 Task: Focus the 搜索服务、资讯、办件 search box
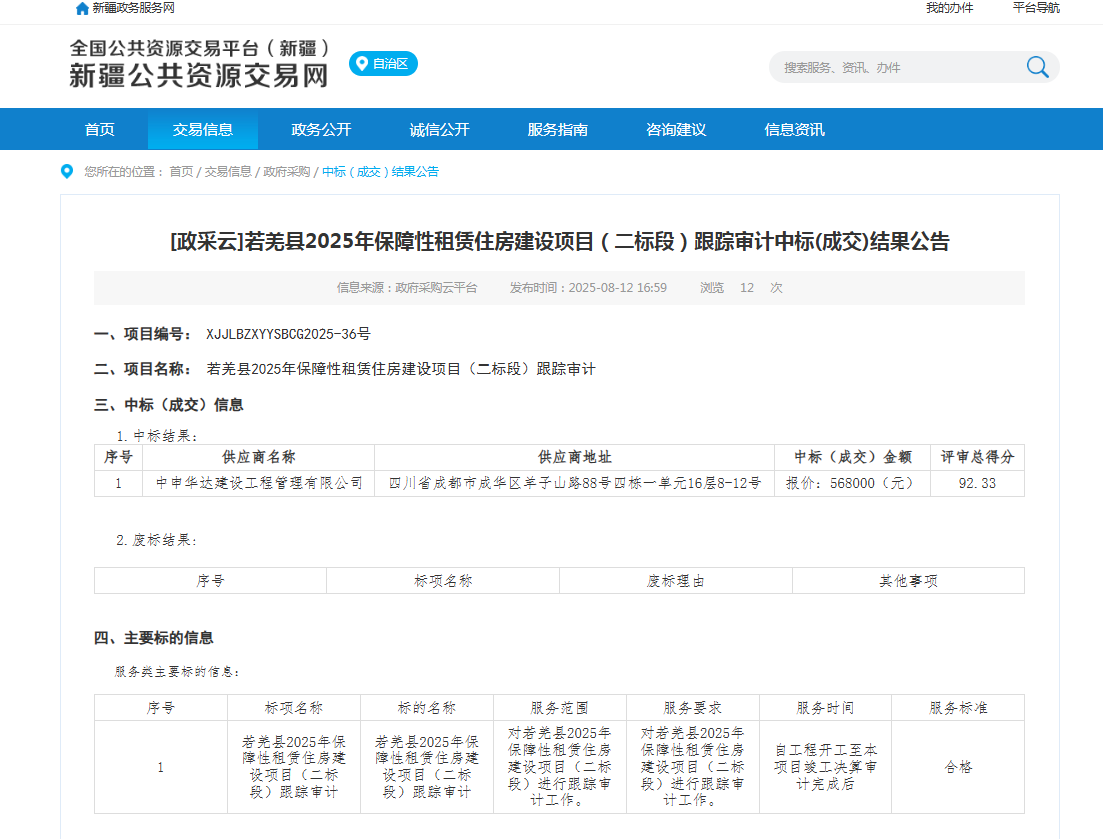point(895,67)
